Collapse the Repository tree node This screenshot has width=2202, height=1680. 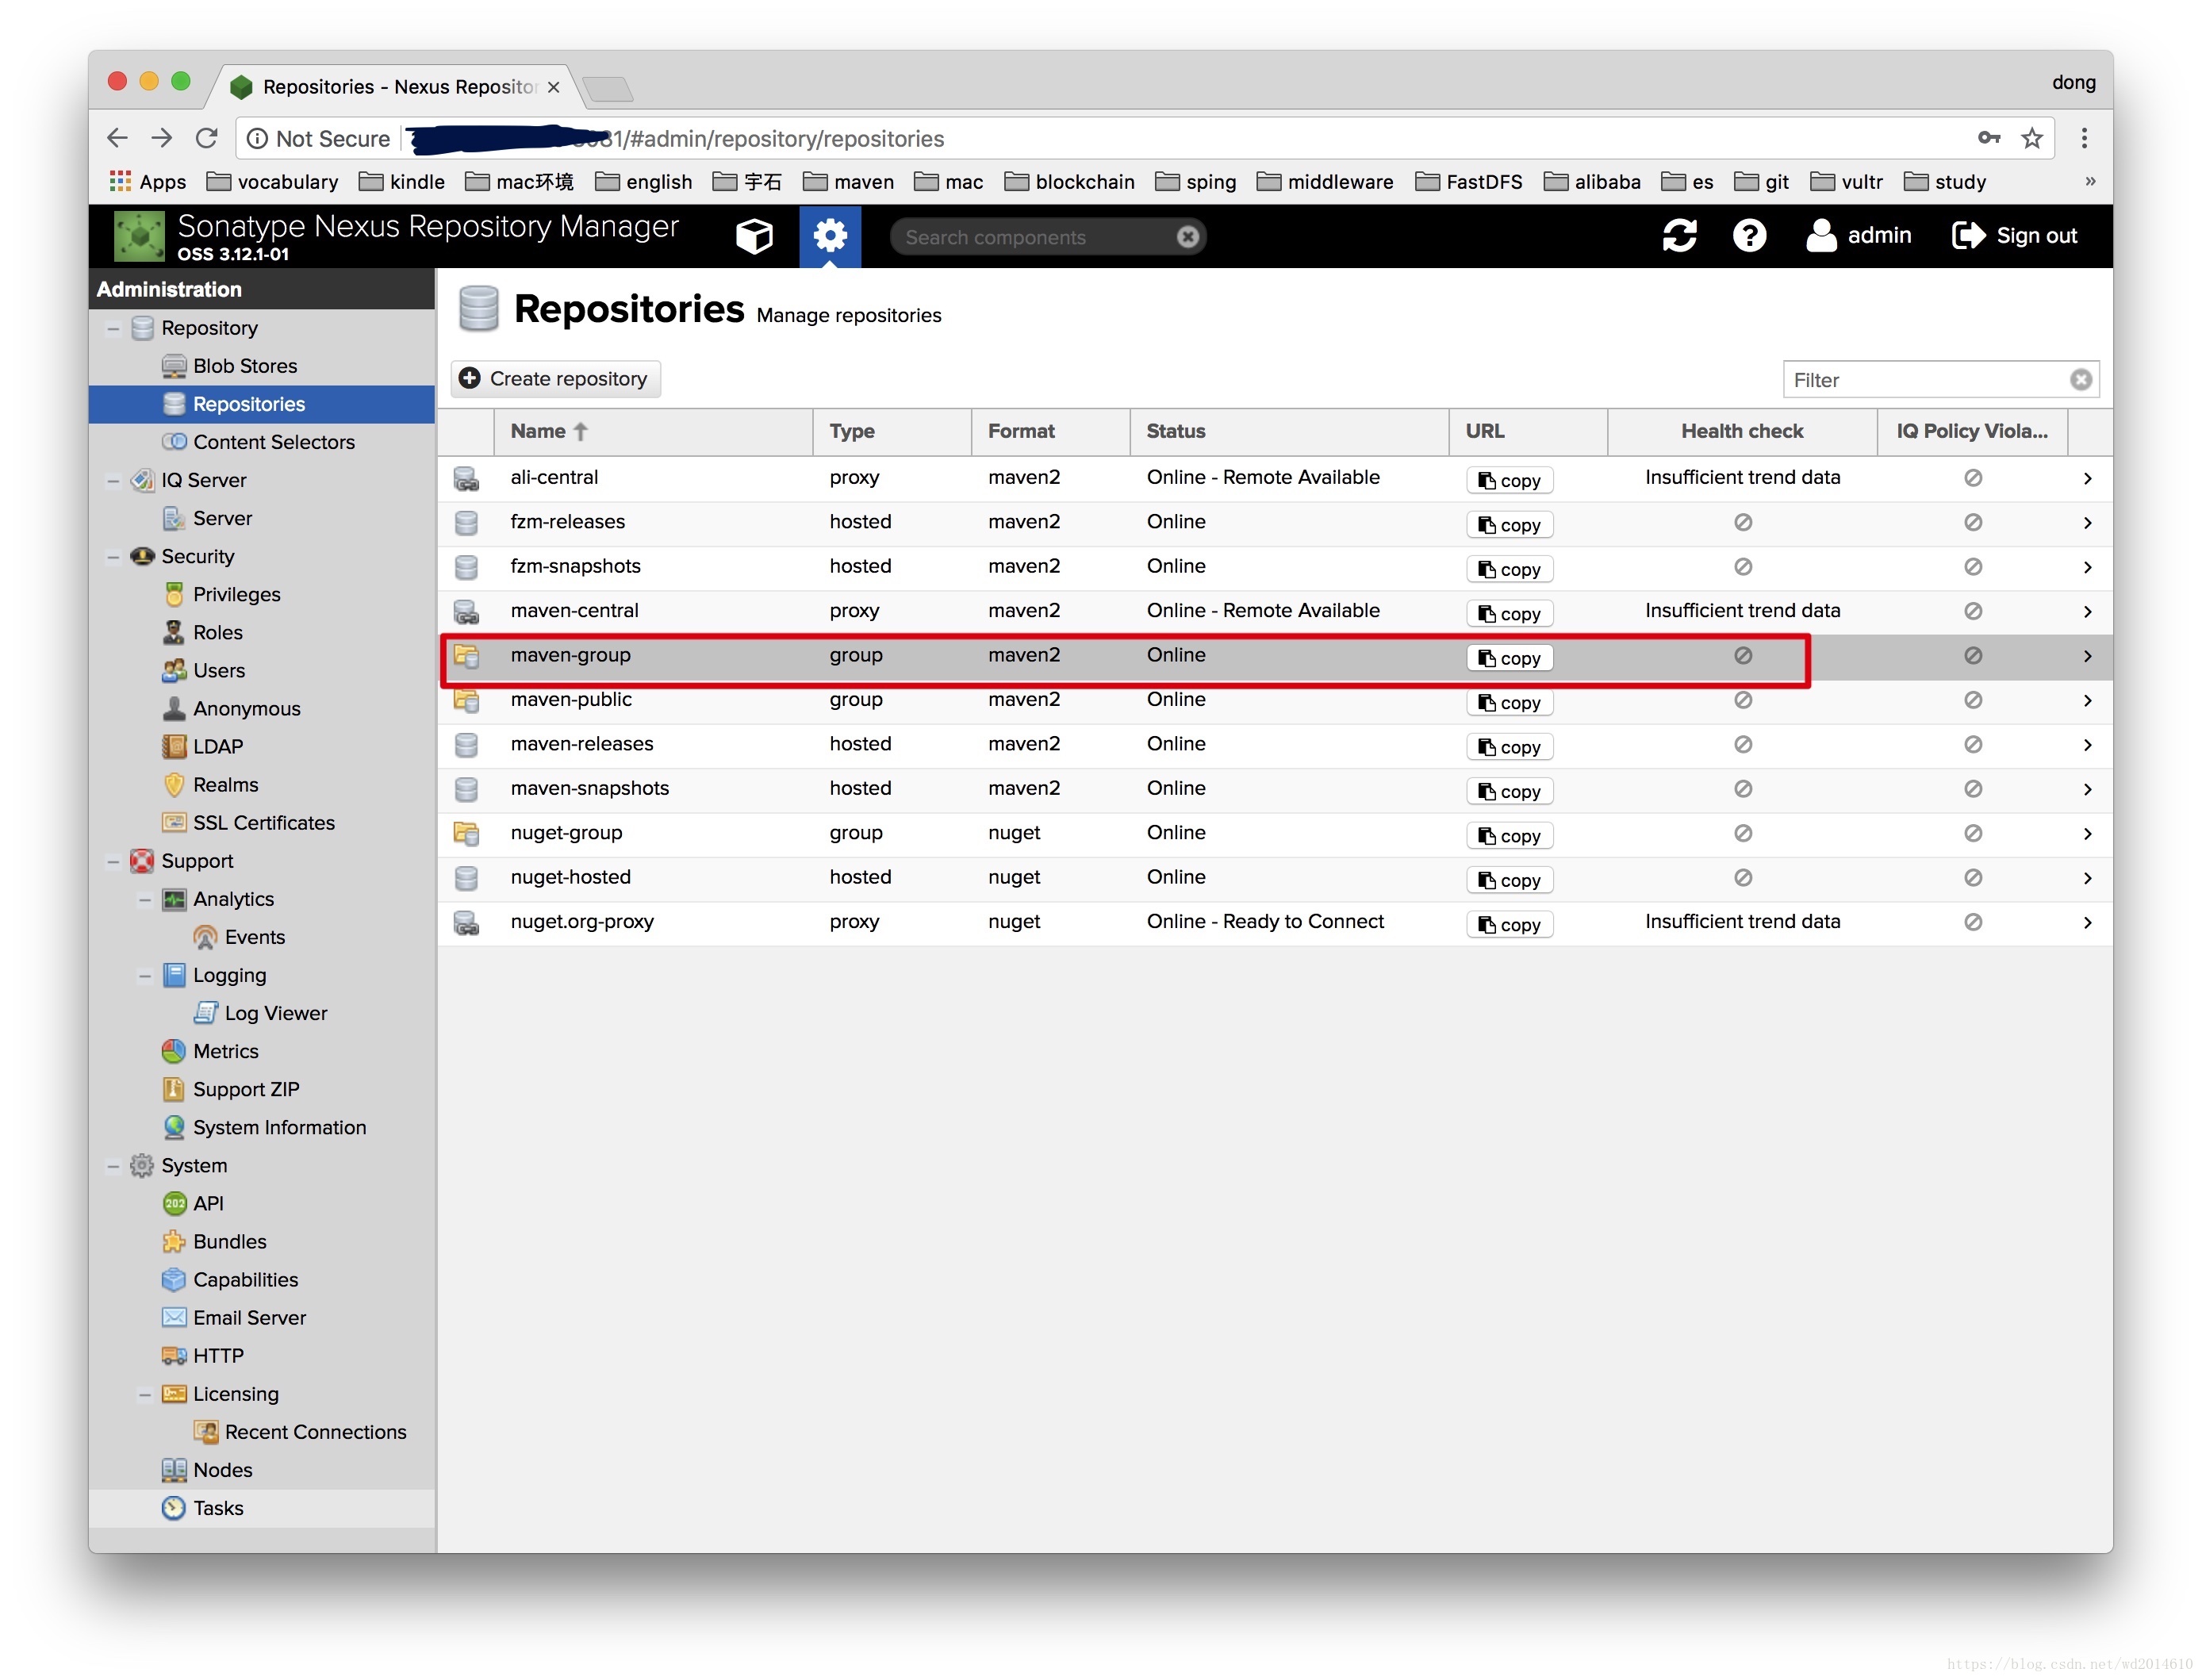click(x=113, y=328)
